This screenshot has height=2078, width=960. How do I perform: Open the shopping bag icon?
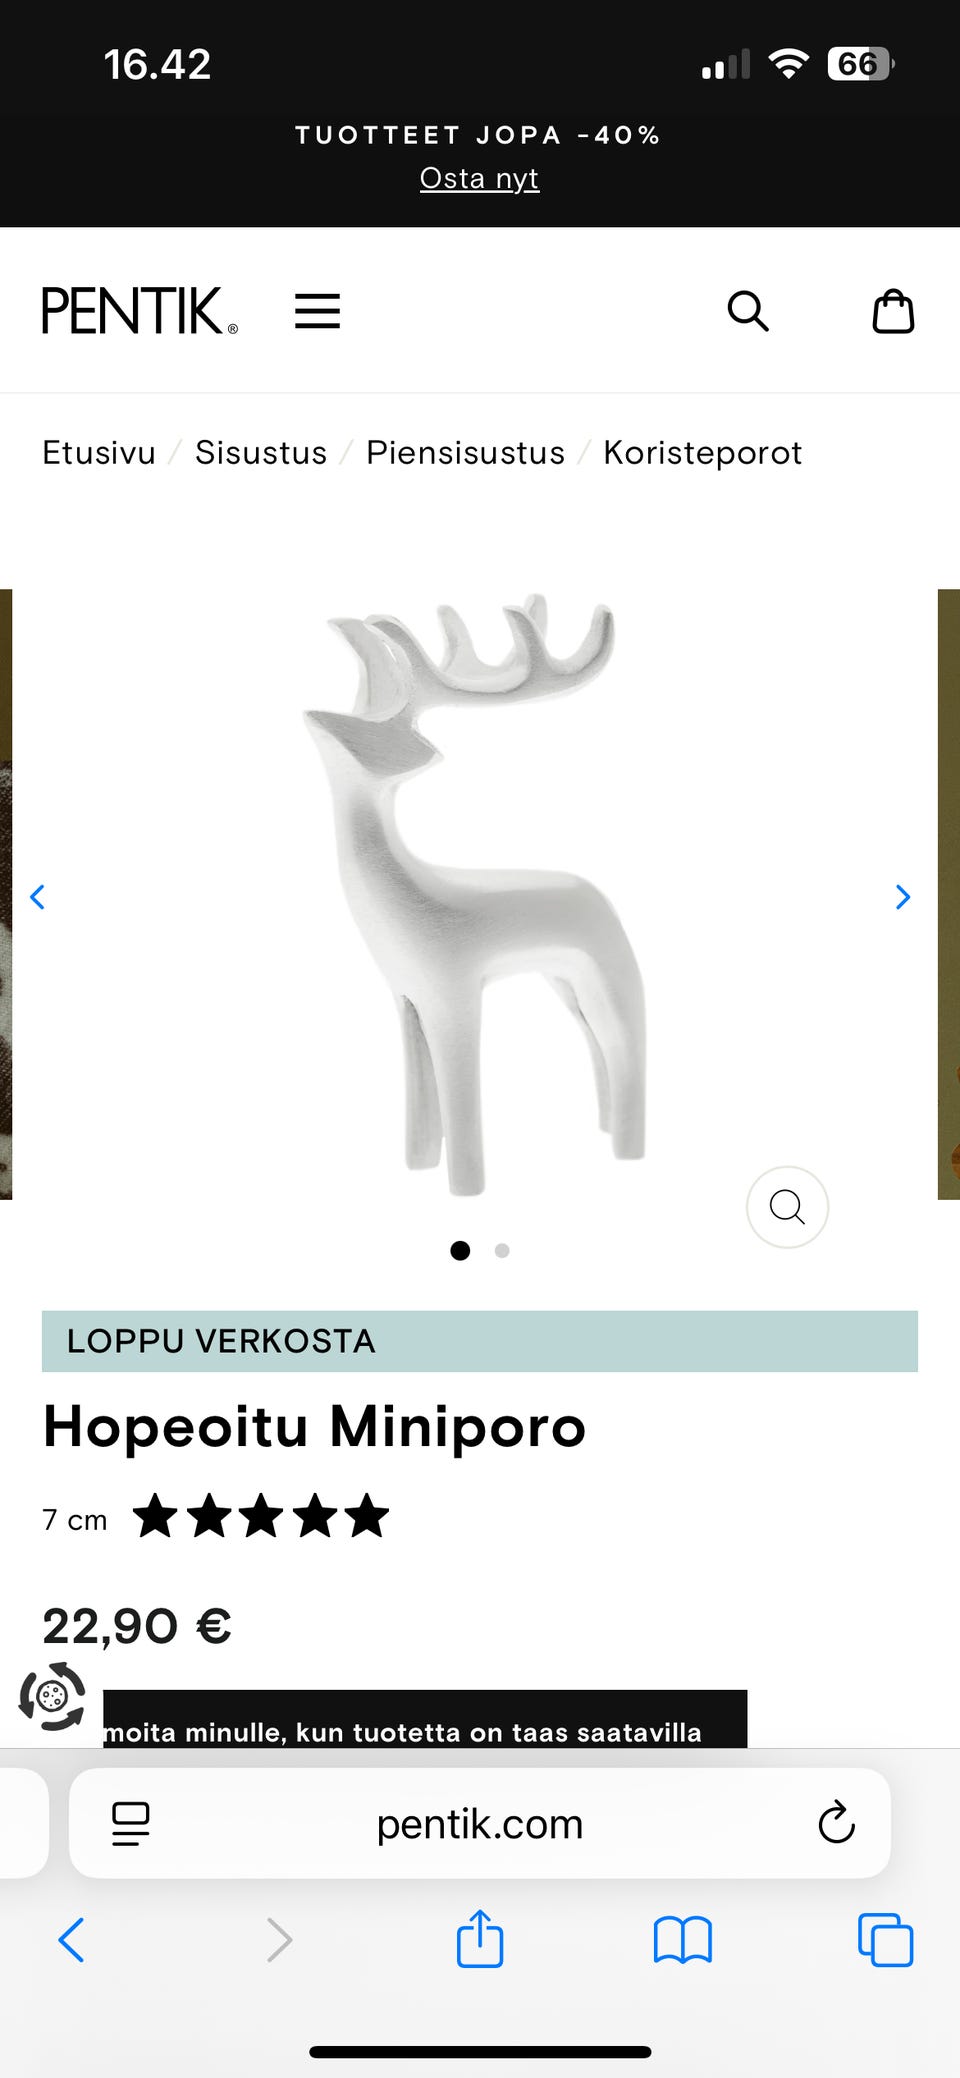893,311
